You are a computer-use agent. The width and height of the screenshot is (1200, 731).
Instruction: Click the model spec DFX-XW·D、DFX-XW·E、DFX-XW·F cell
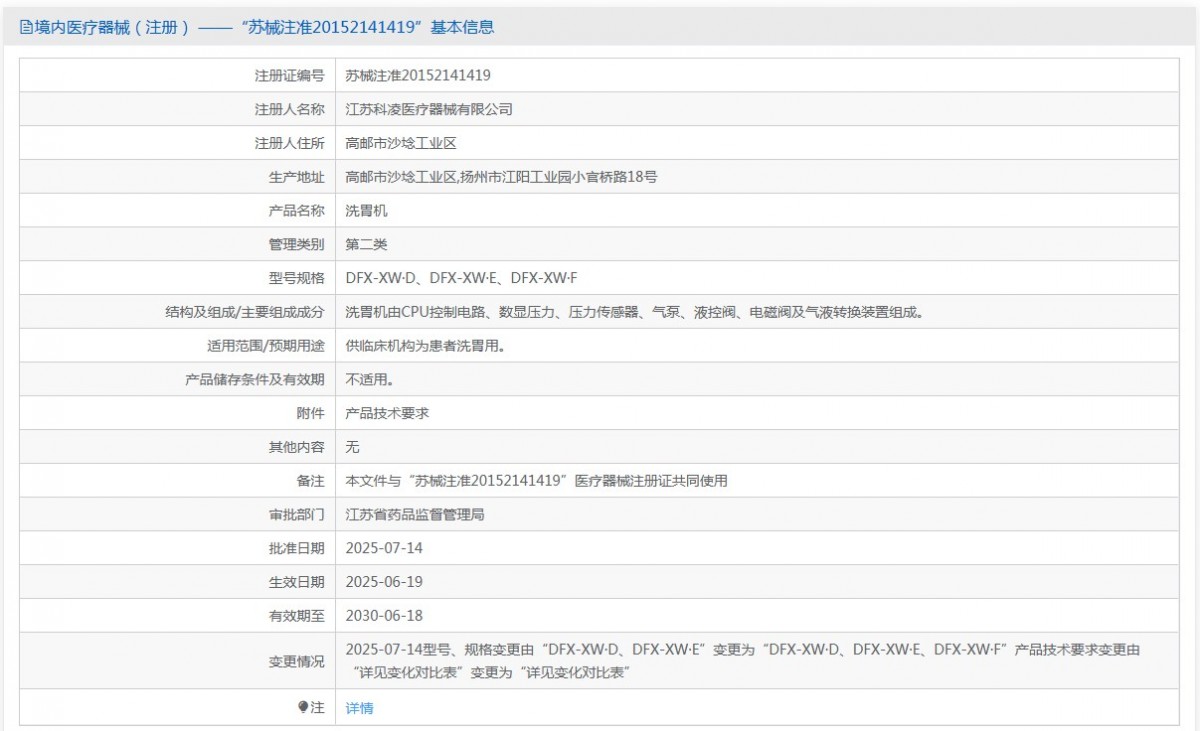tap(461, 278)
